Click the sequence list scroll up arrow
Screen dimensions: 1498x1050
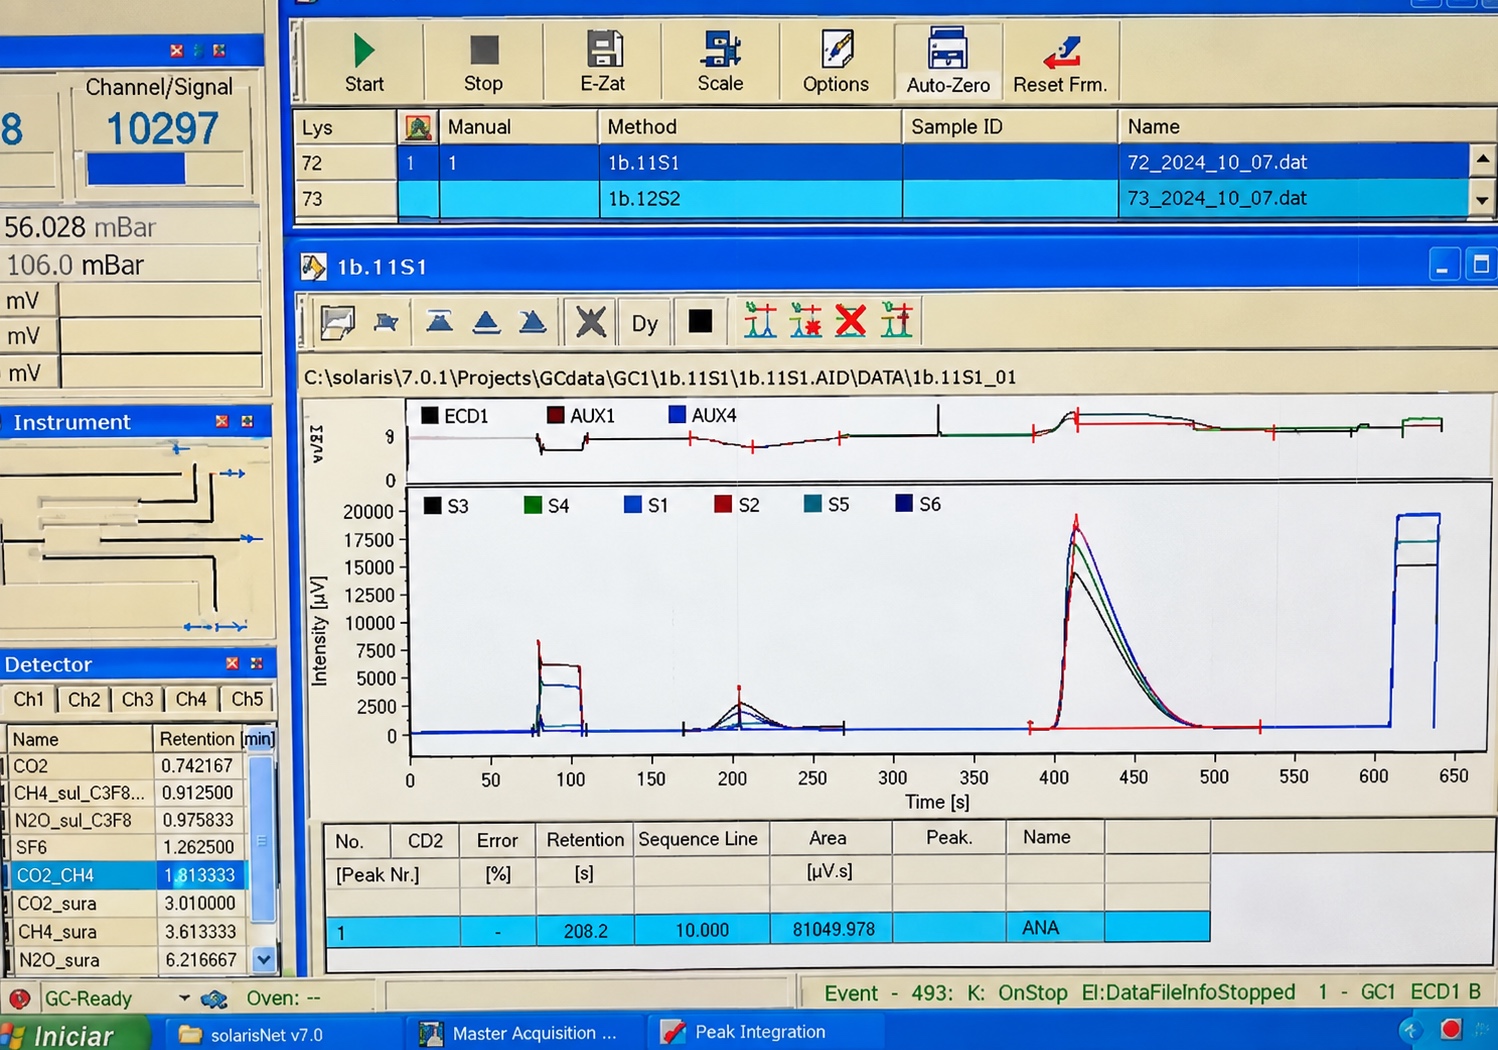(1482, 159)
